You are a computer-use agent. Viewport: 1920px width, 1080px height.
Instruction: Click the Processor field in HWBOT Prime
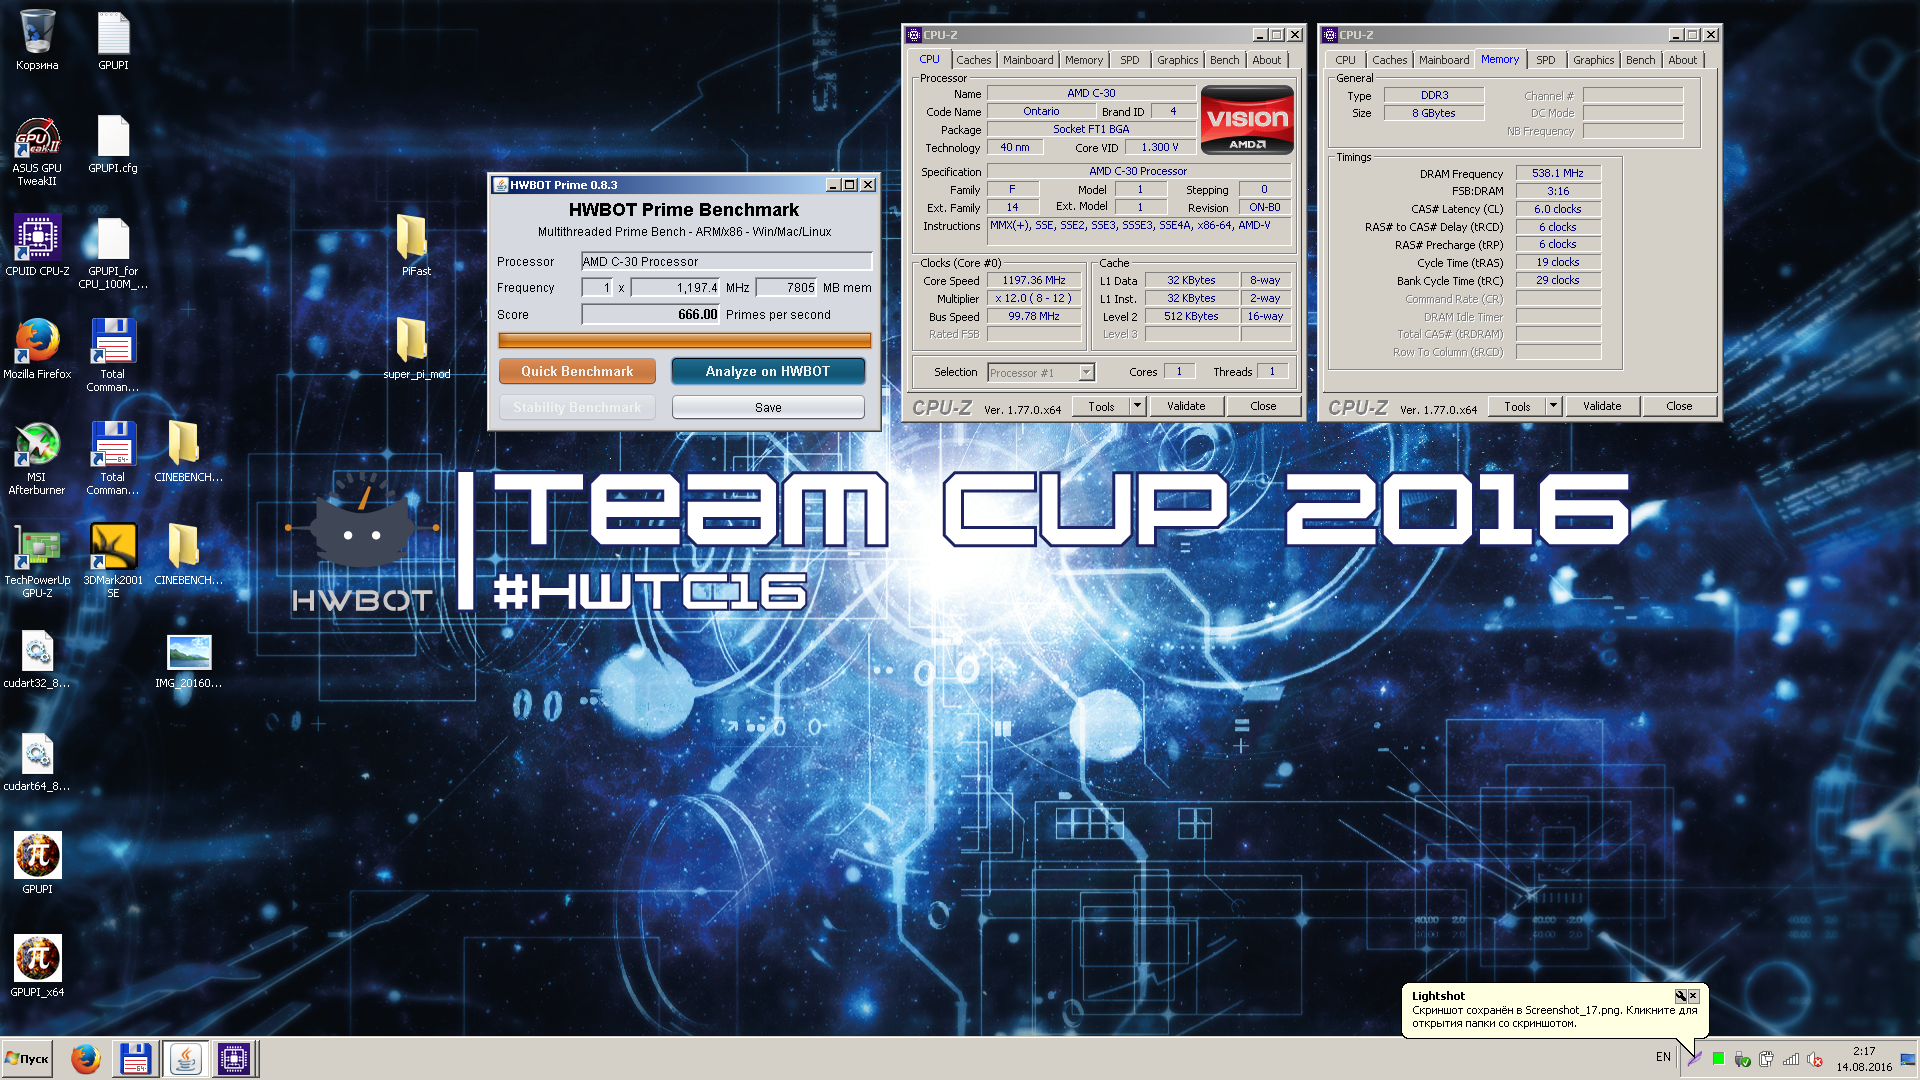coord(726,261)
